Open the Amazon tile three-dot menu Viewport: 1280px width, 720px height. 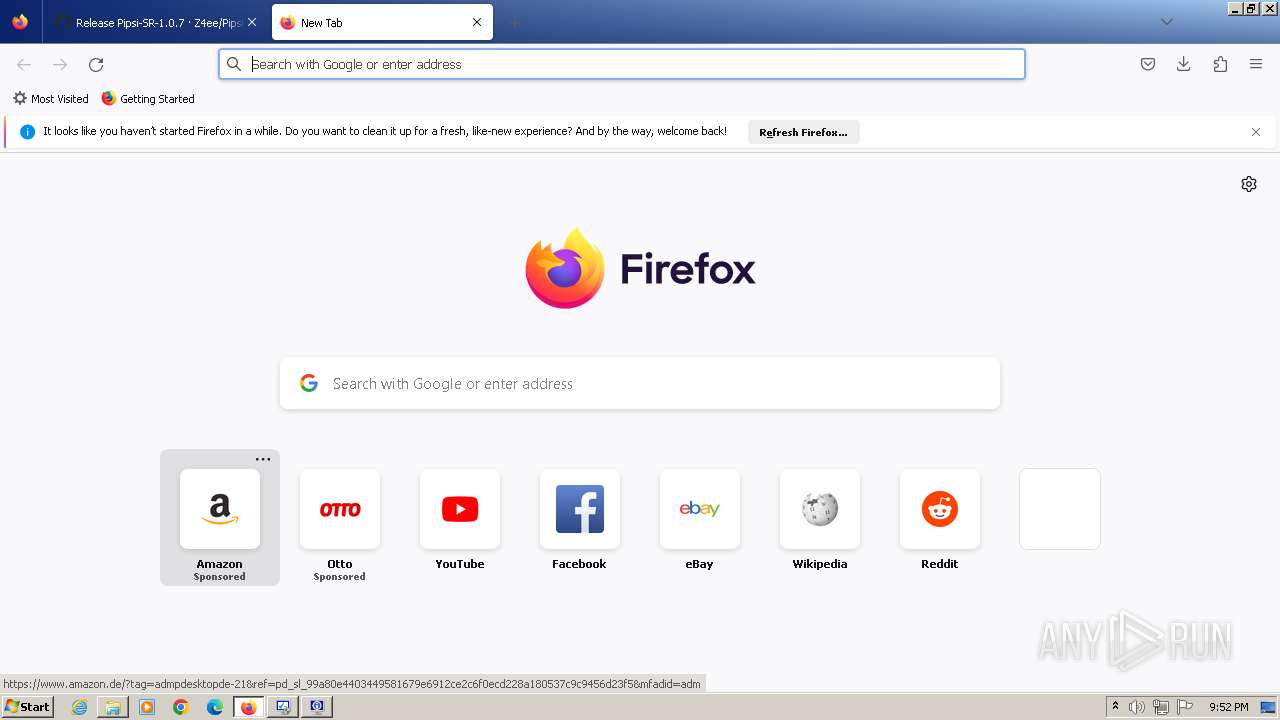click(x=263, y=460)
